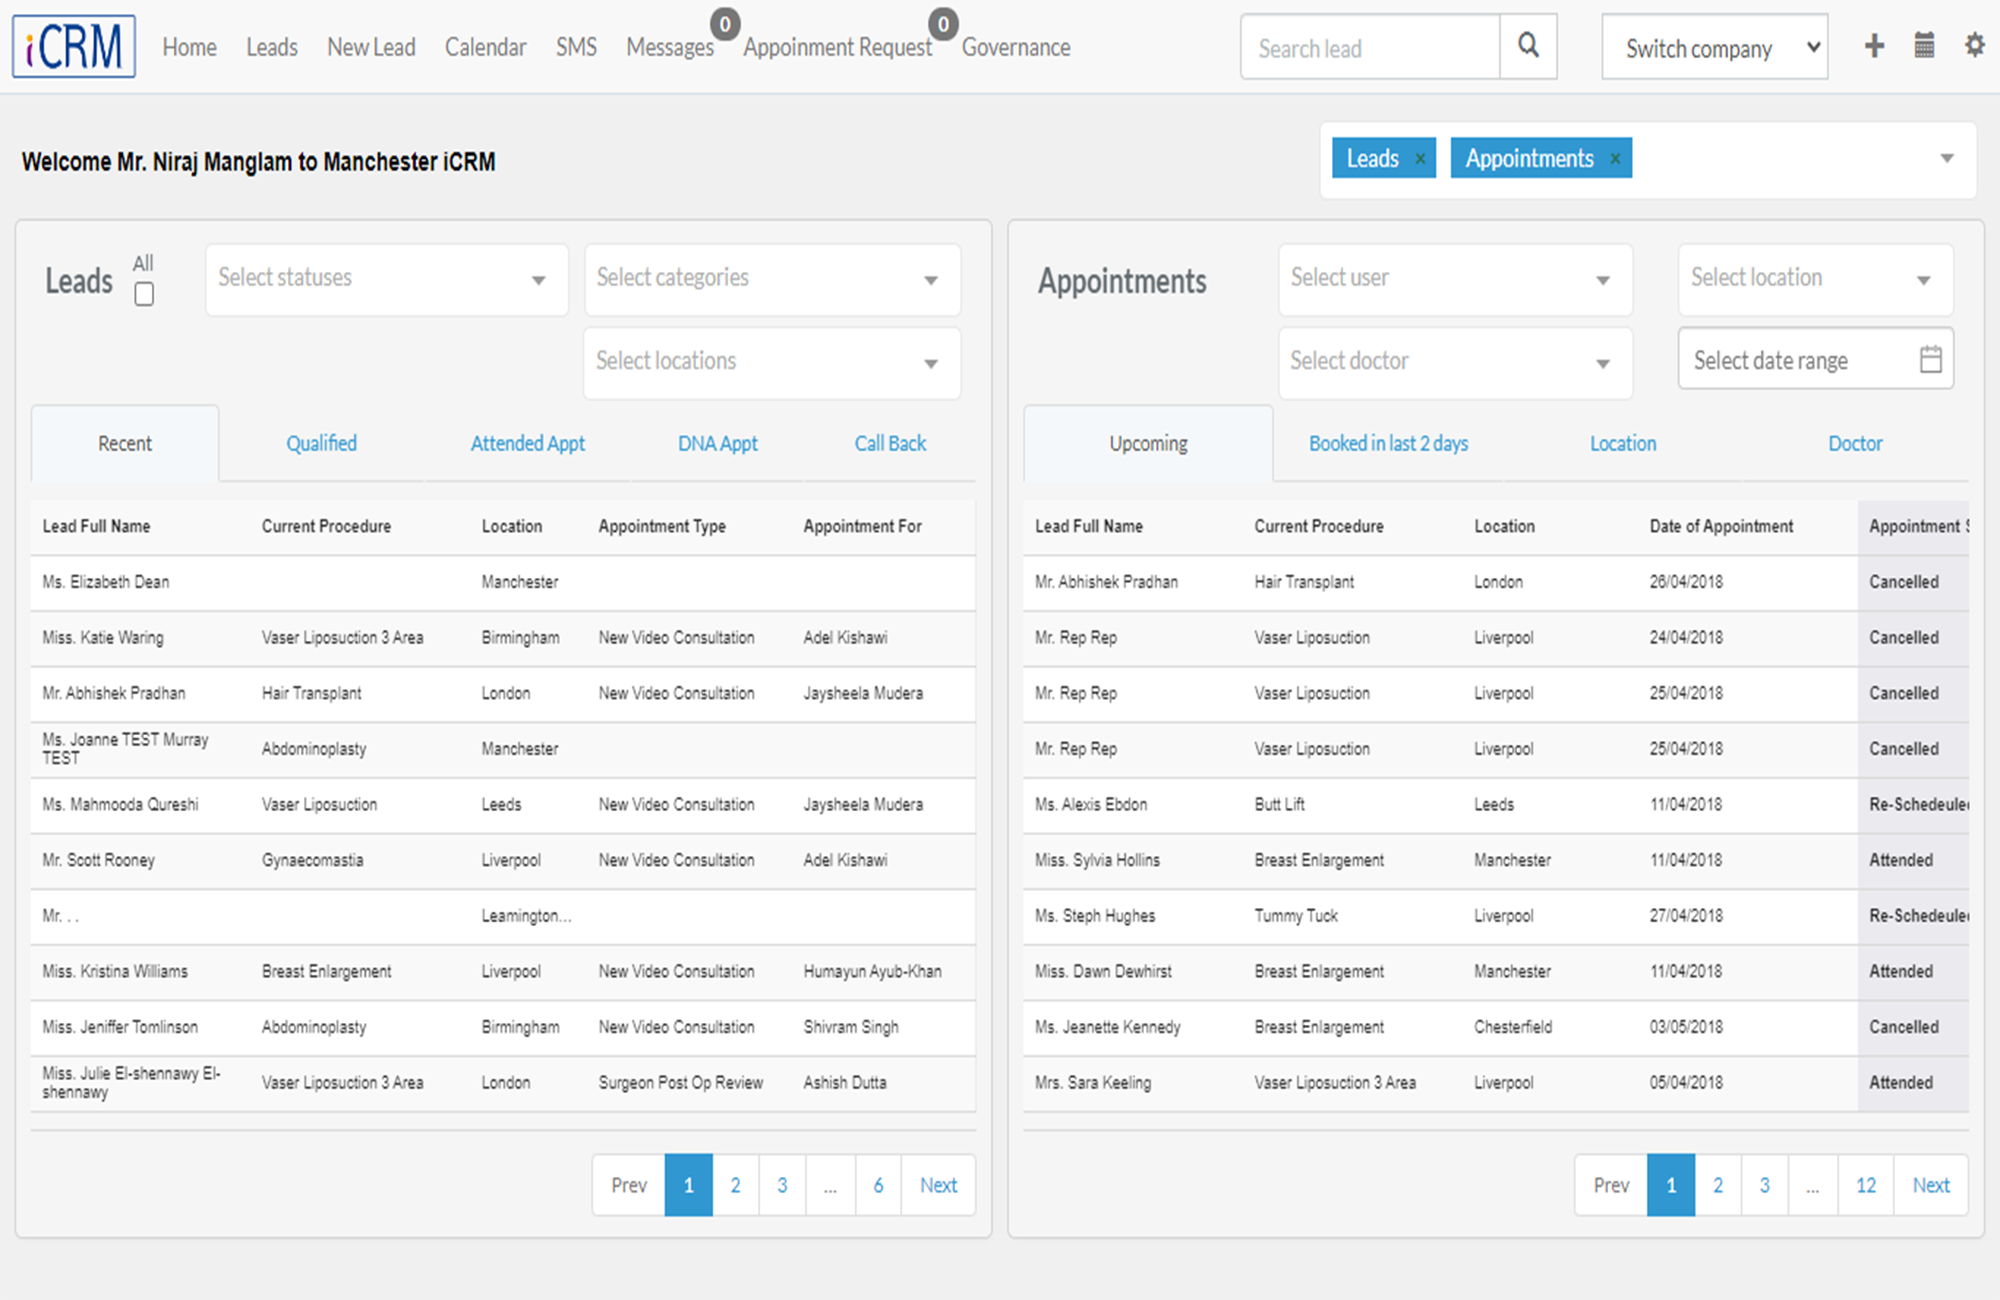This screenshot has width=2000, height=1300.
Task: Open the Governance menu item
Action: click(1015, 47)
